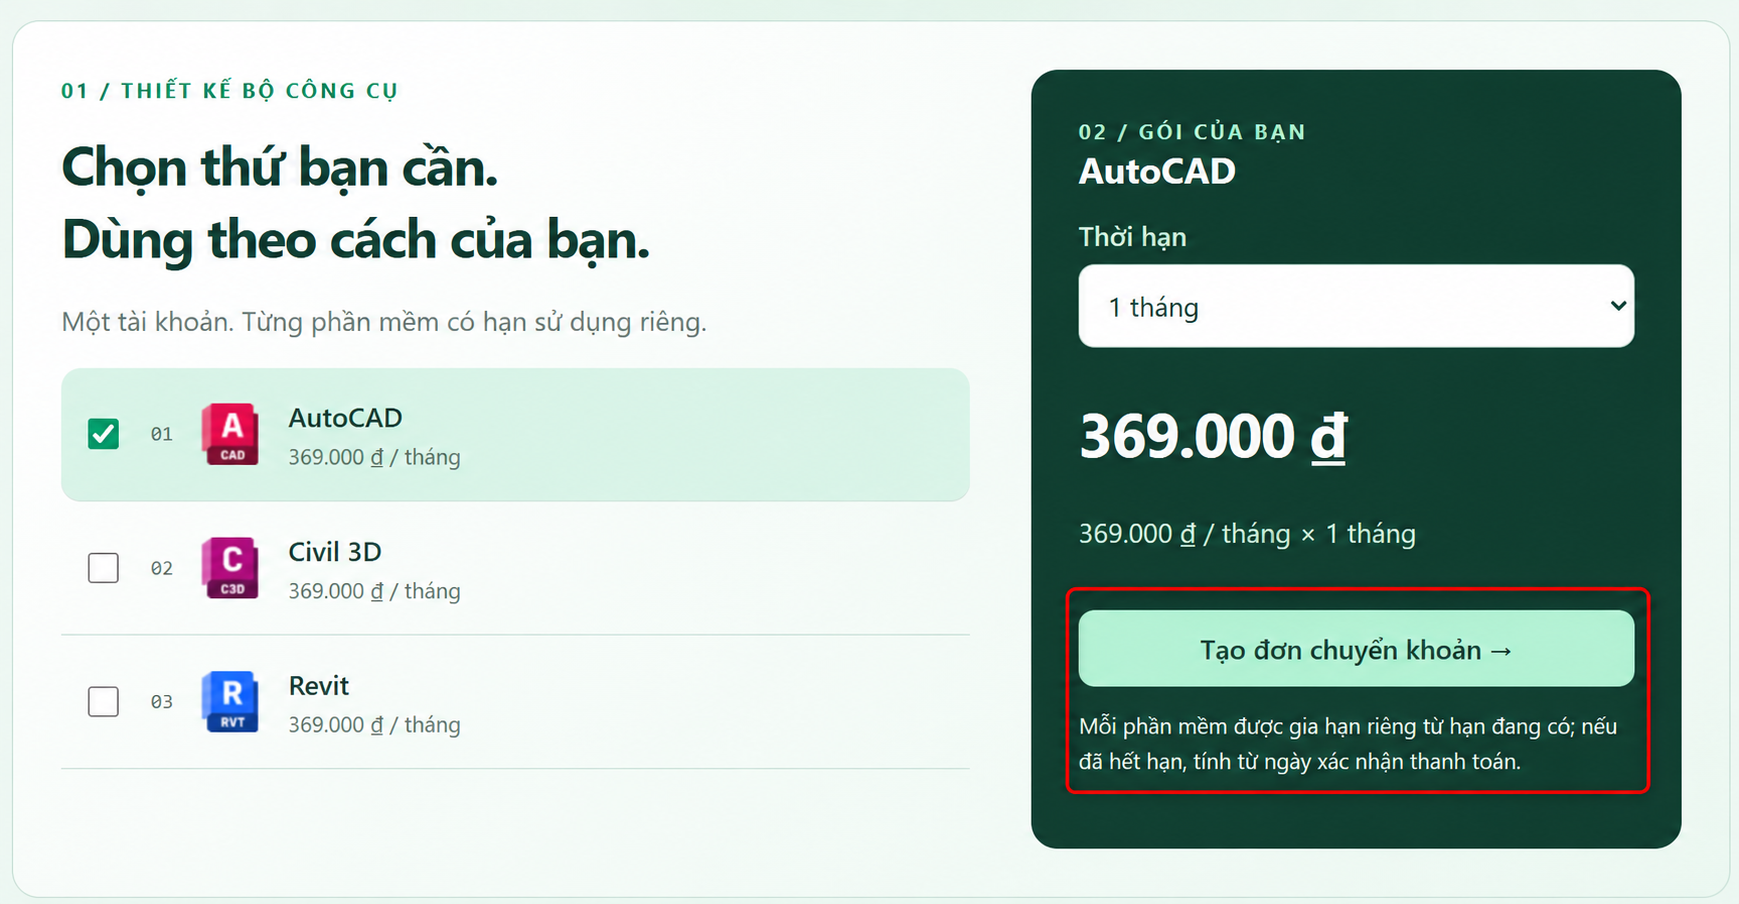
Task: Click the '02 / GÓI CỦA BẠN' label
Action: (x=1192, y=132)
